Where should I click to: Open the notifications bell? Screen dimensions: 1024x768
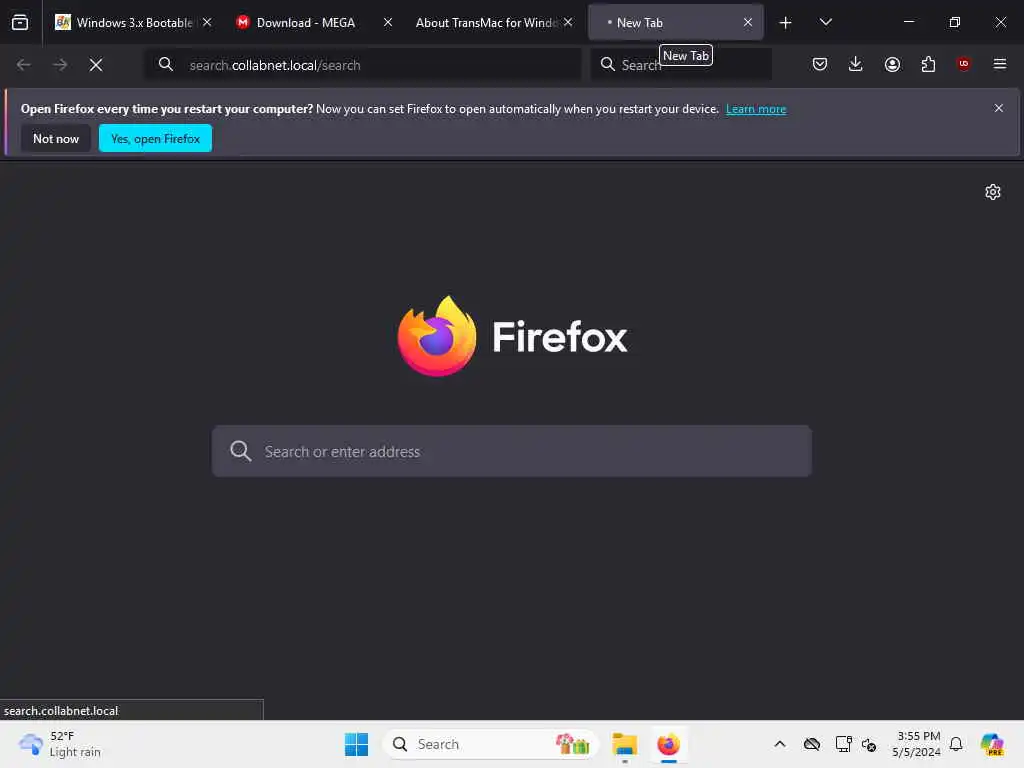tap(956, 744)
